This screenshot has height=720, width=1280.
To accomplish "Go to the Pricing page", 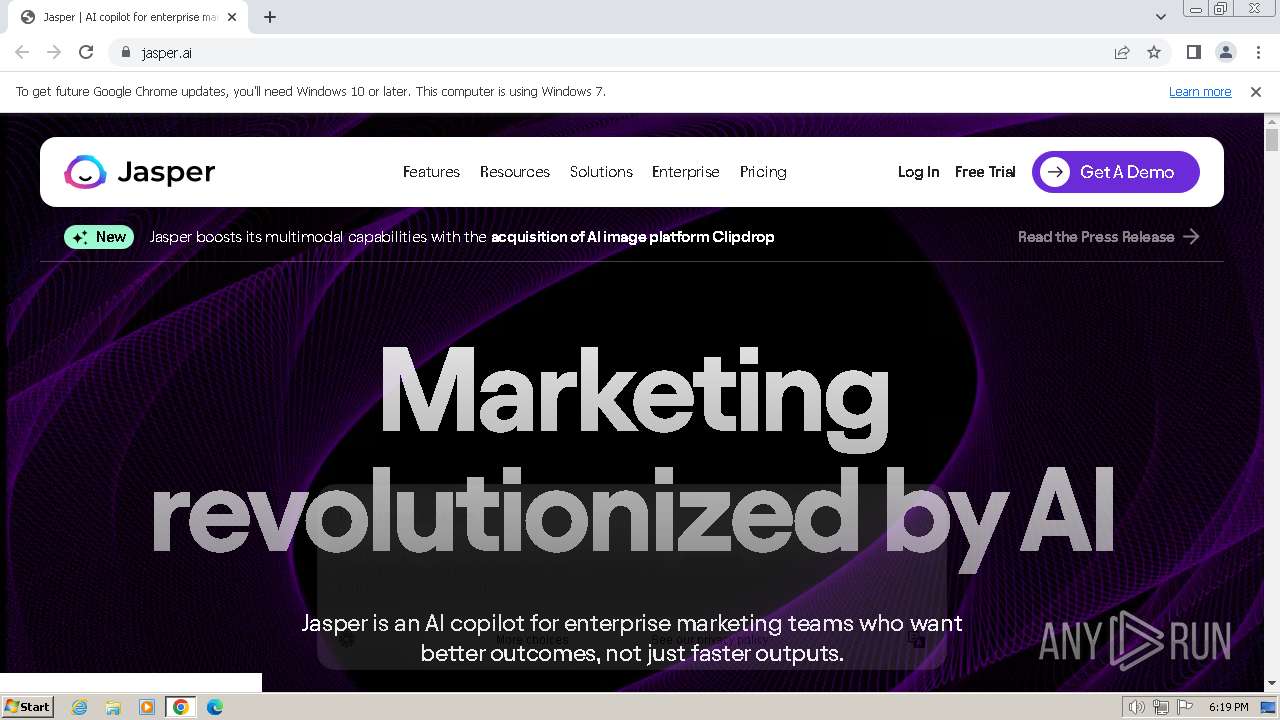I will tap(763, 172).
